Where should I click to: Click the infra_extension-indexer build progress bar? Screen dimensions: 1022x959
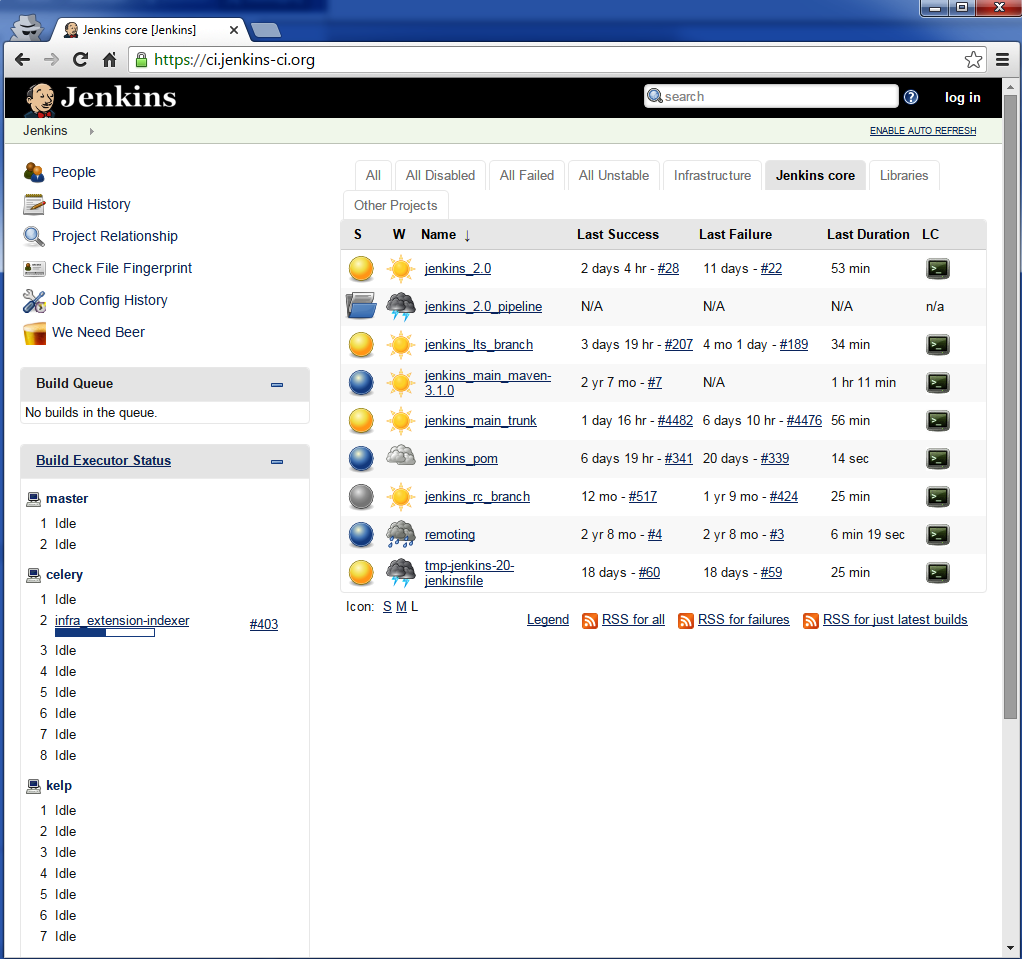click(x=104, y=633)
